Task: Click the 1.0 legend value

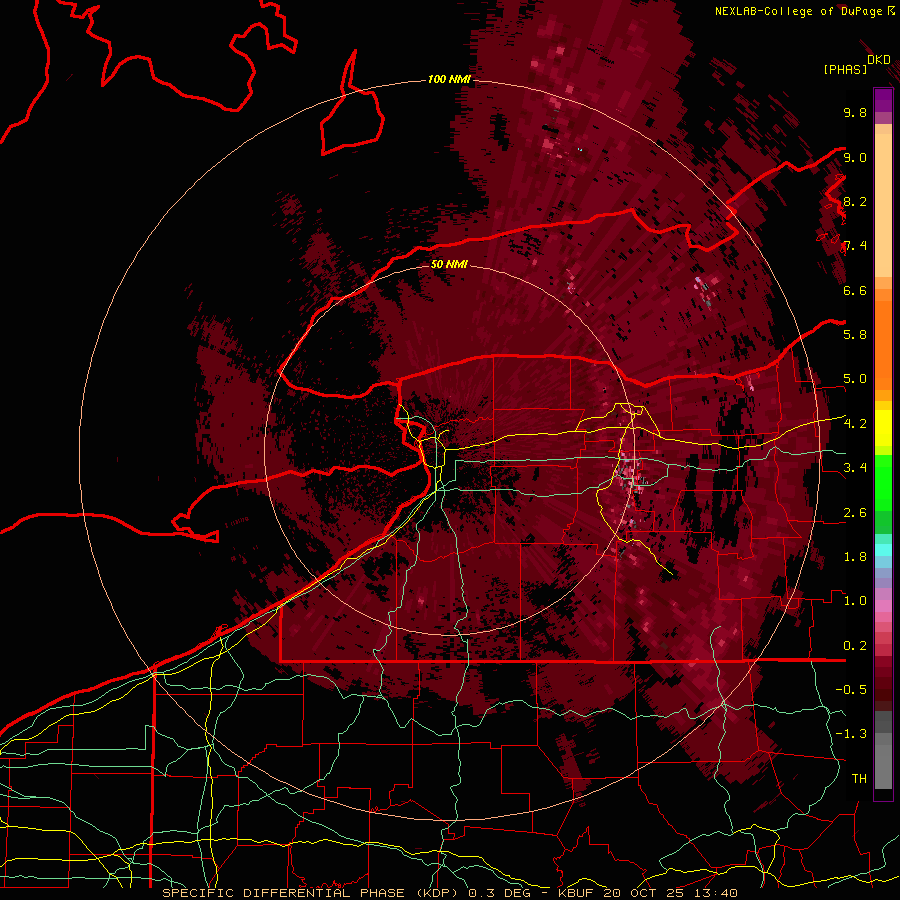Action: click(x=855, y=601)
